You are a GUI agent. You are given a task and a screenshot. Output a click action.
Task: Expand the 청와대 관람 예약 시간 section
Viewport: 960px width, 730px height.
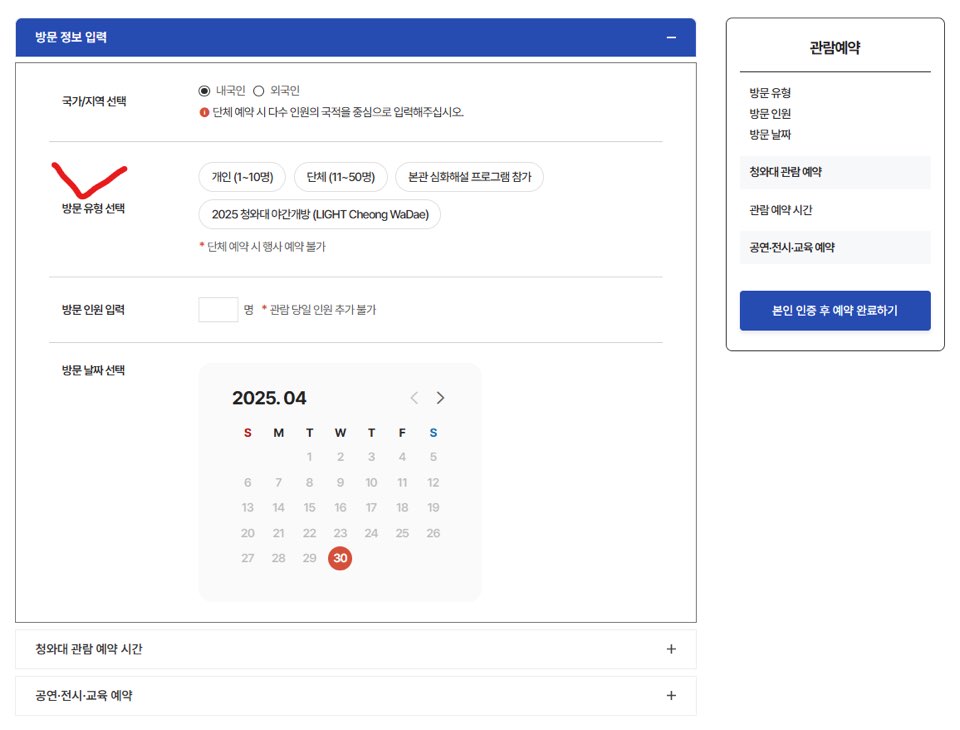coord(356,649)
